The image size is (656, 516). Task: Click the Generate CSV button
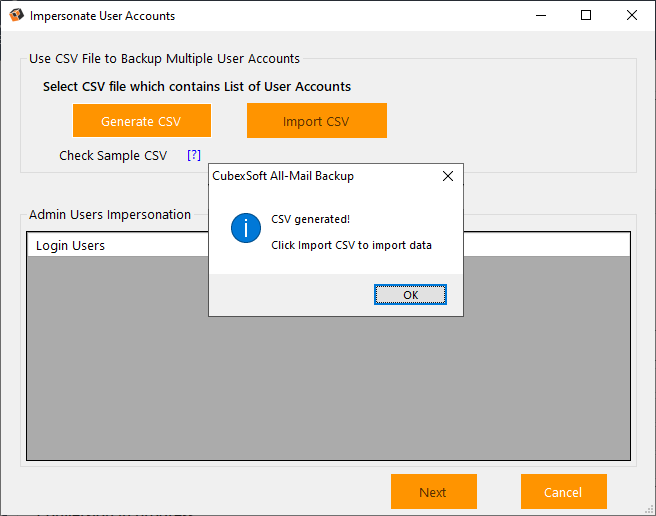(x=142, y=121)
